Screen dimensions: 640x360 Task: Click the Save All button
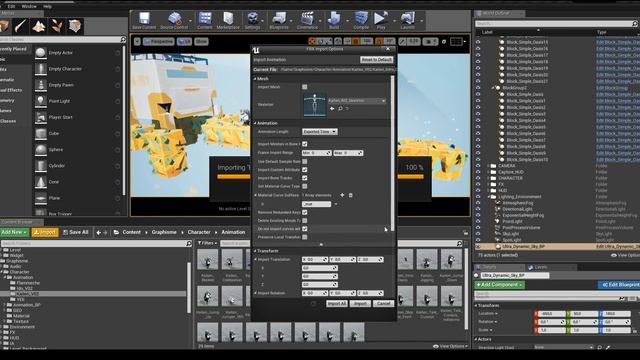point(76,232)
